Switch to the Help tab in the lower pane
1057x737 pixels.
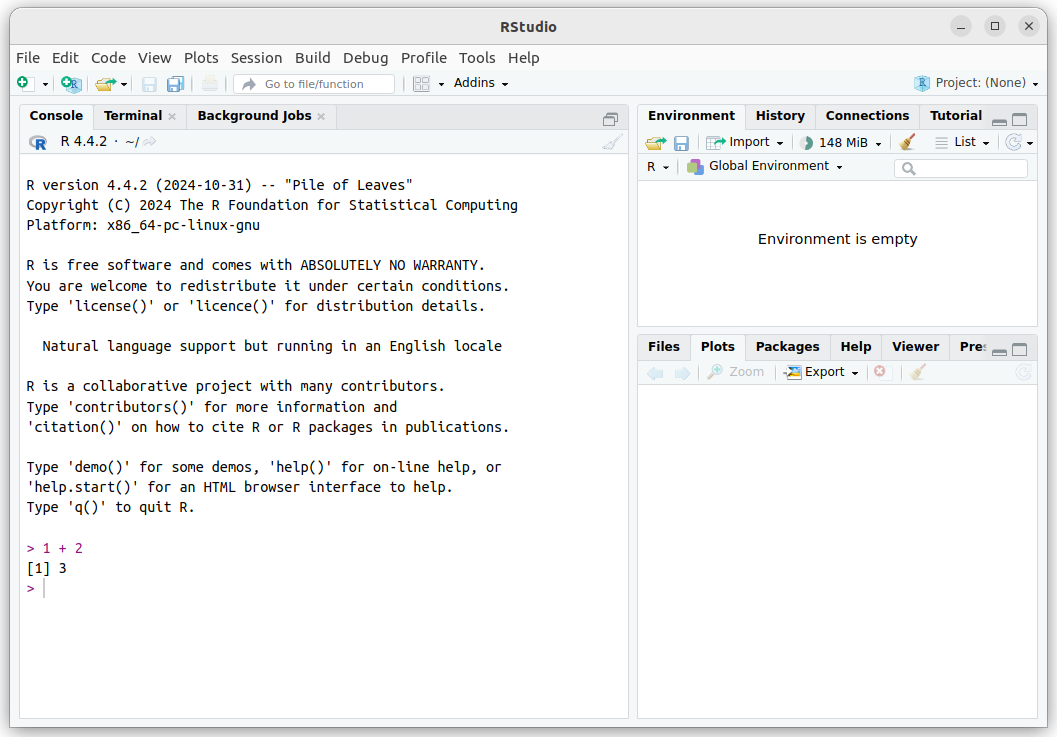pos(855,347)
